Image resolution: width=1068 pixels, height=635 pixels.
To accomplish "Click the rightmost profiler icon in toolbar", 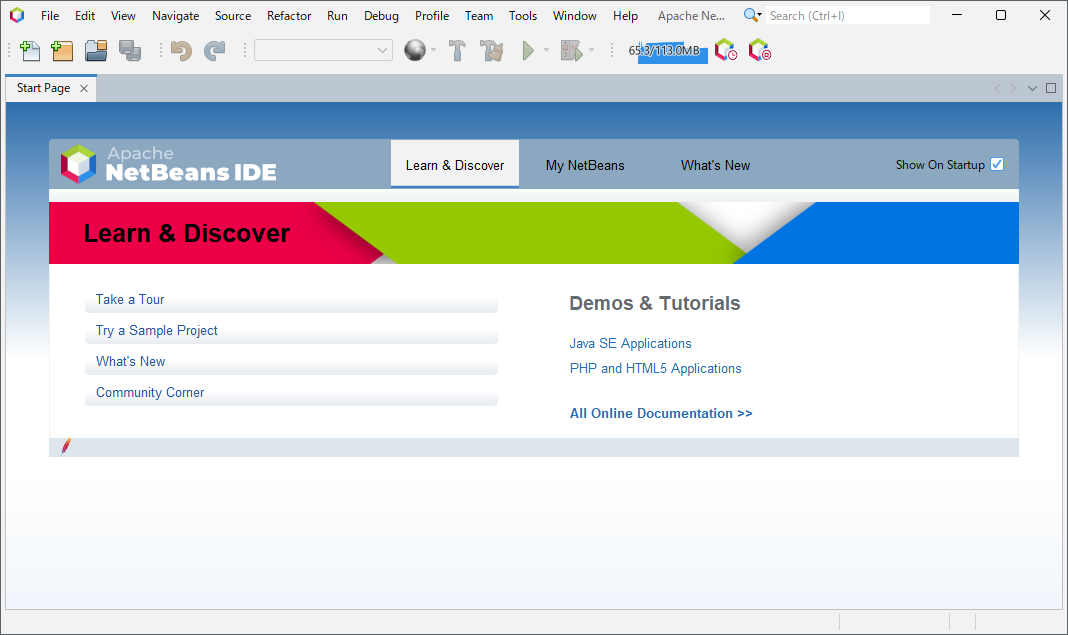I will tap(759, 50).
